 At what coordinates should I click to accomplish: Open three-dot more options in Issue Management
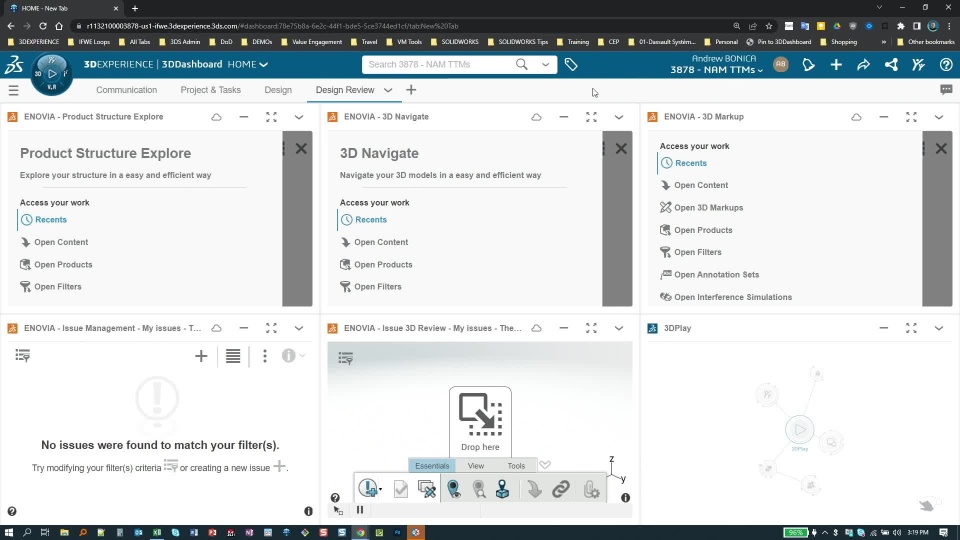[264, 356]
